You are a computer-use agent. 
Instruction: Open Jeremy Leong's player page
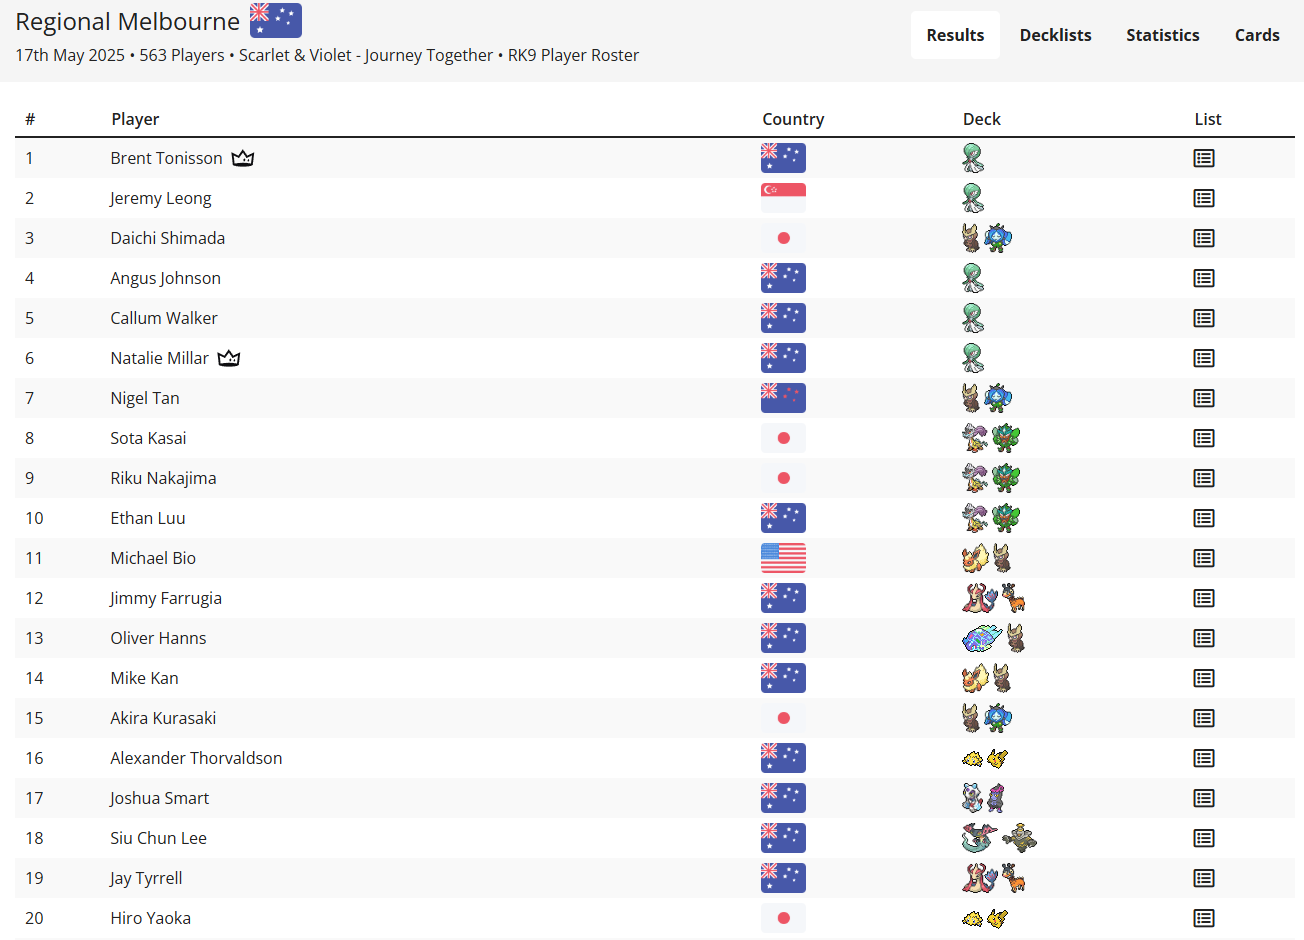[160, 198]
